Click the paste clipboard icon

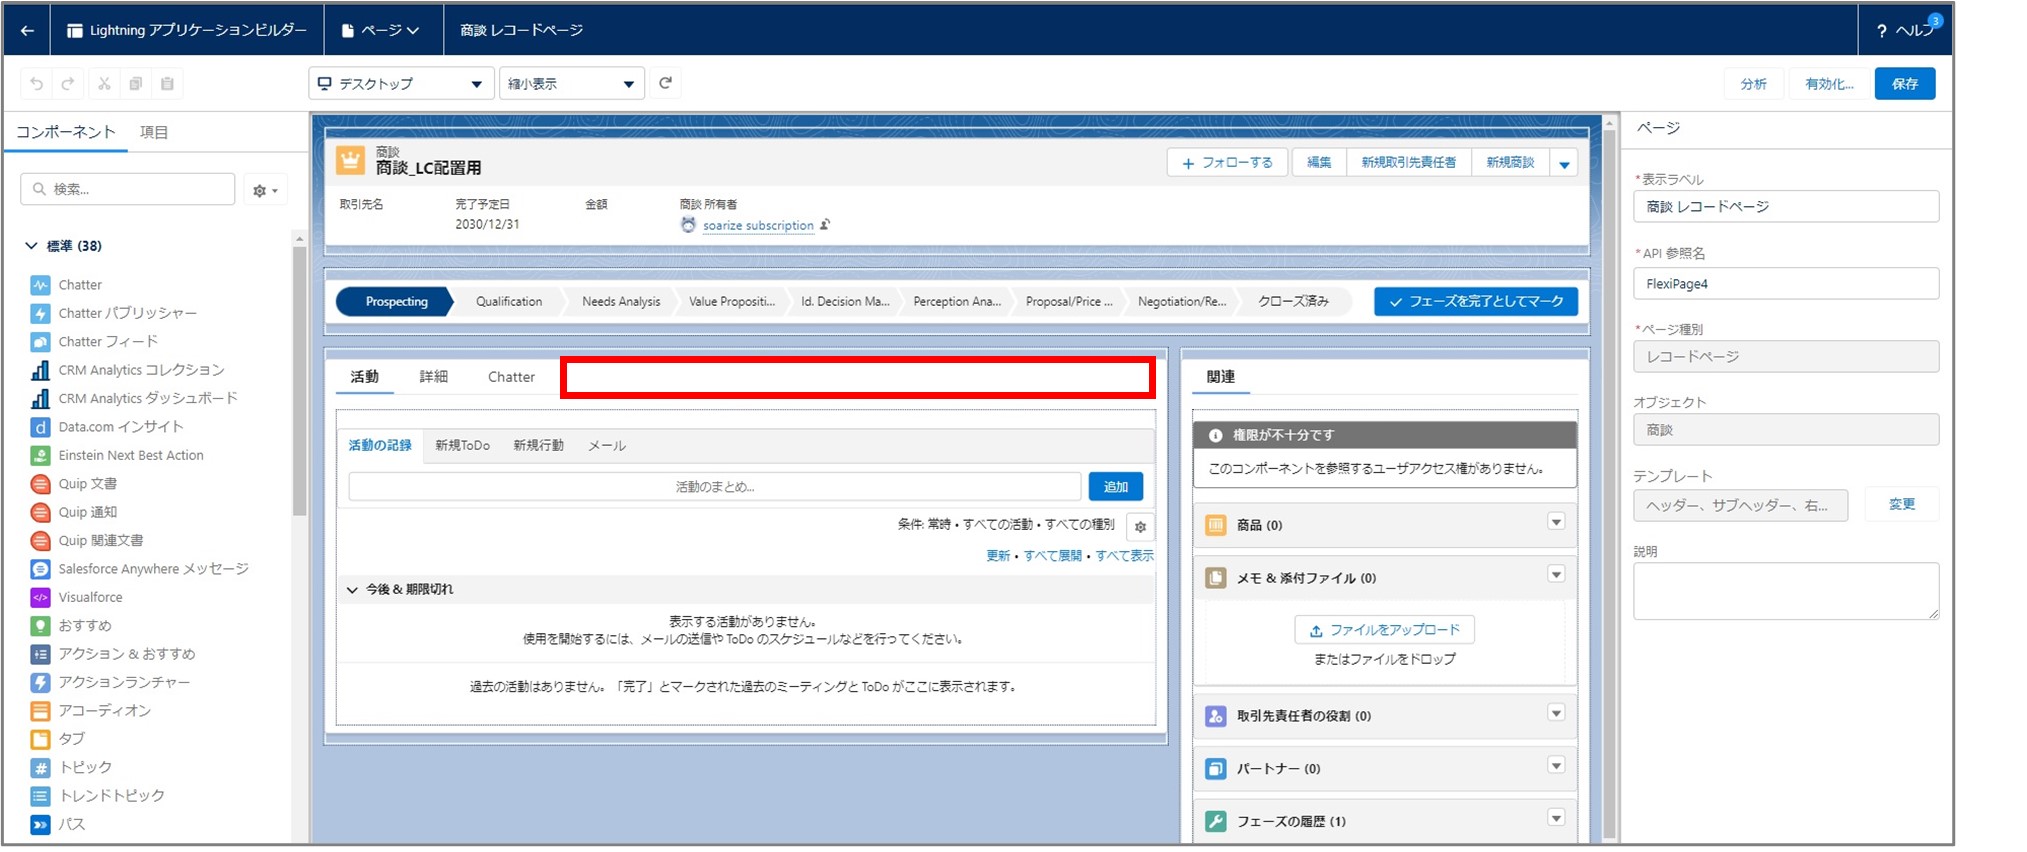(167, 84)
